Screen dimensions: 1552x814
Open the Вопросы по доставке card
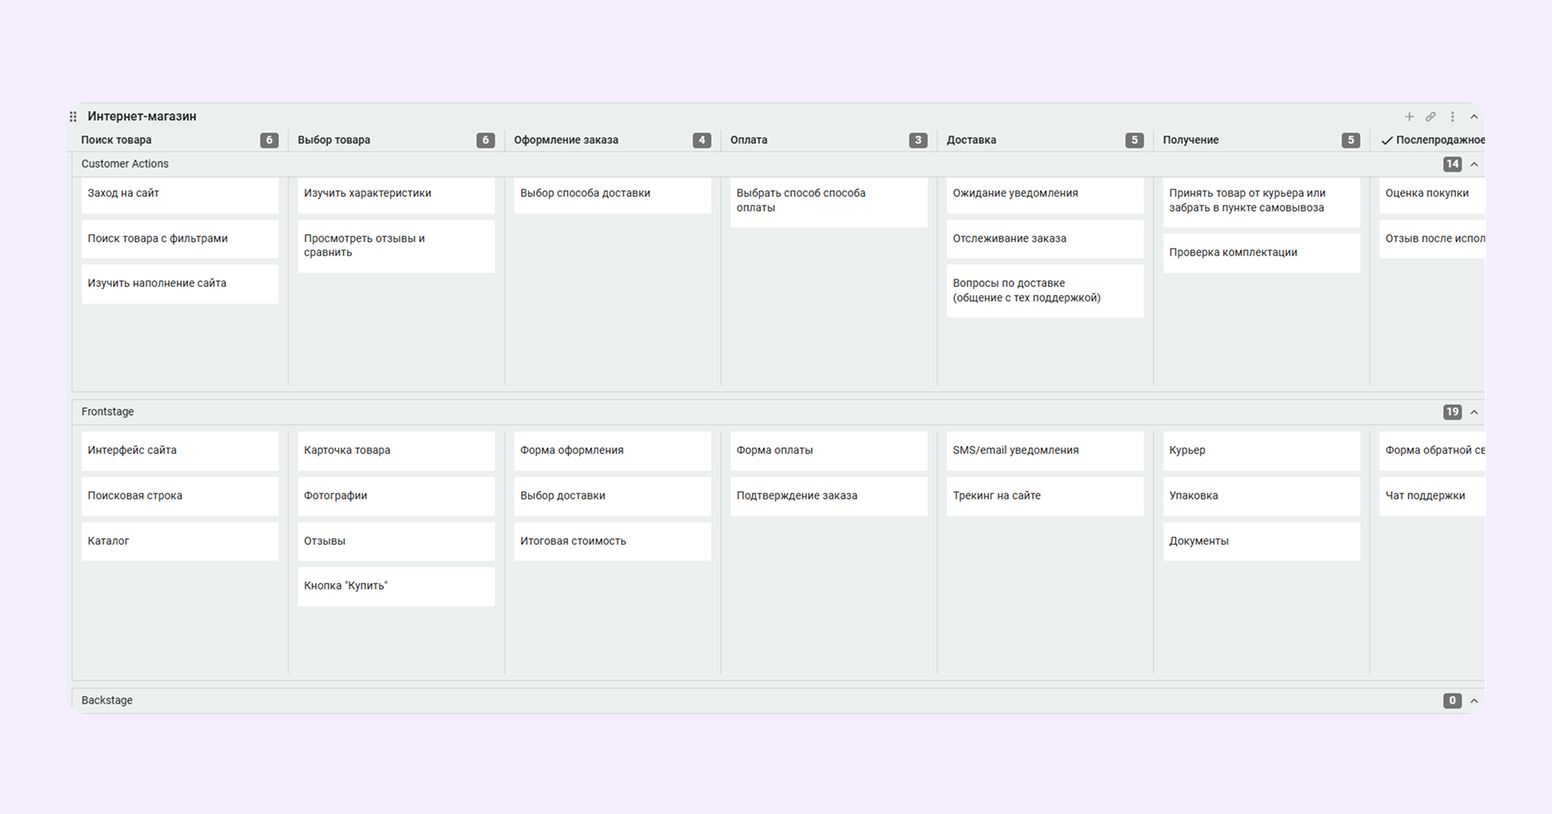tap(1045, 291)
